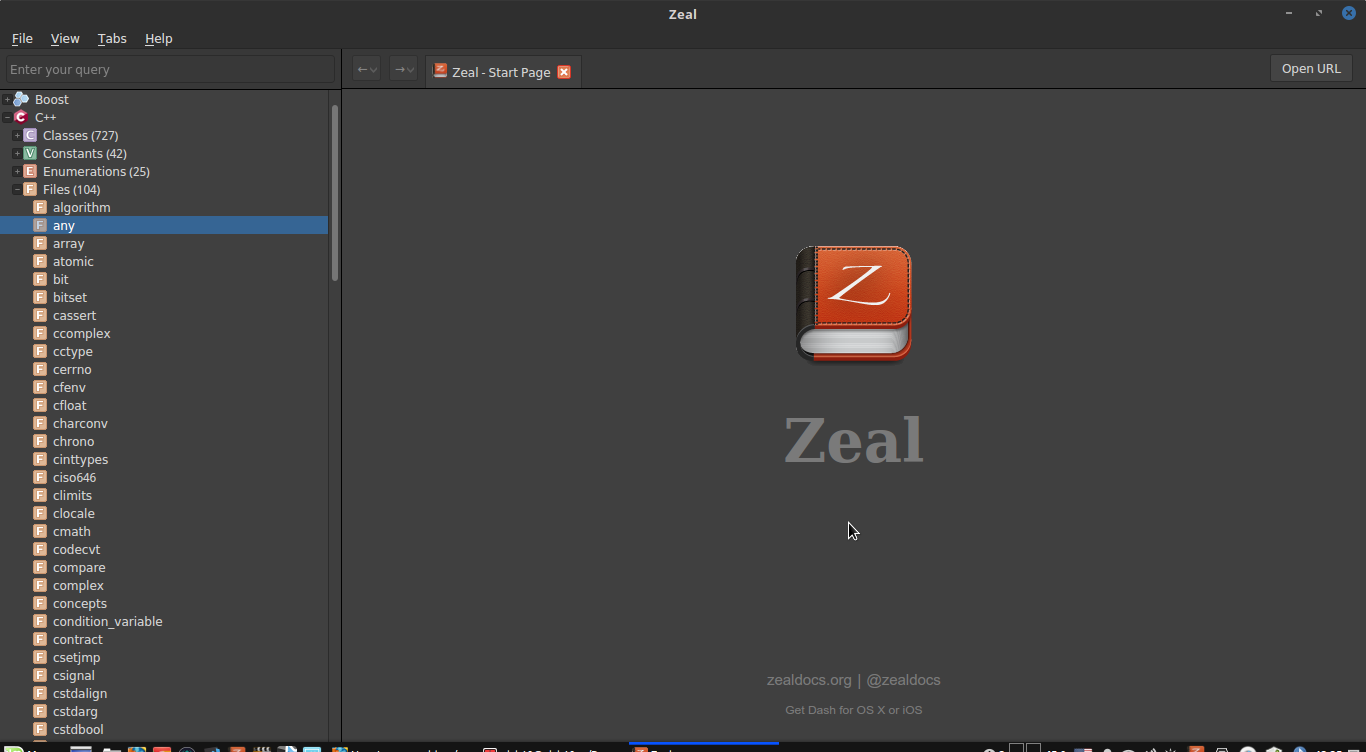Expand the Boost docset node
This screenshot has height=752, width=1366.
click(7, 99)
